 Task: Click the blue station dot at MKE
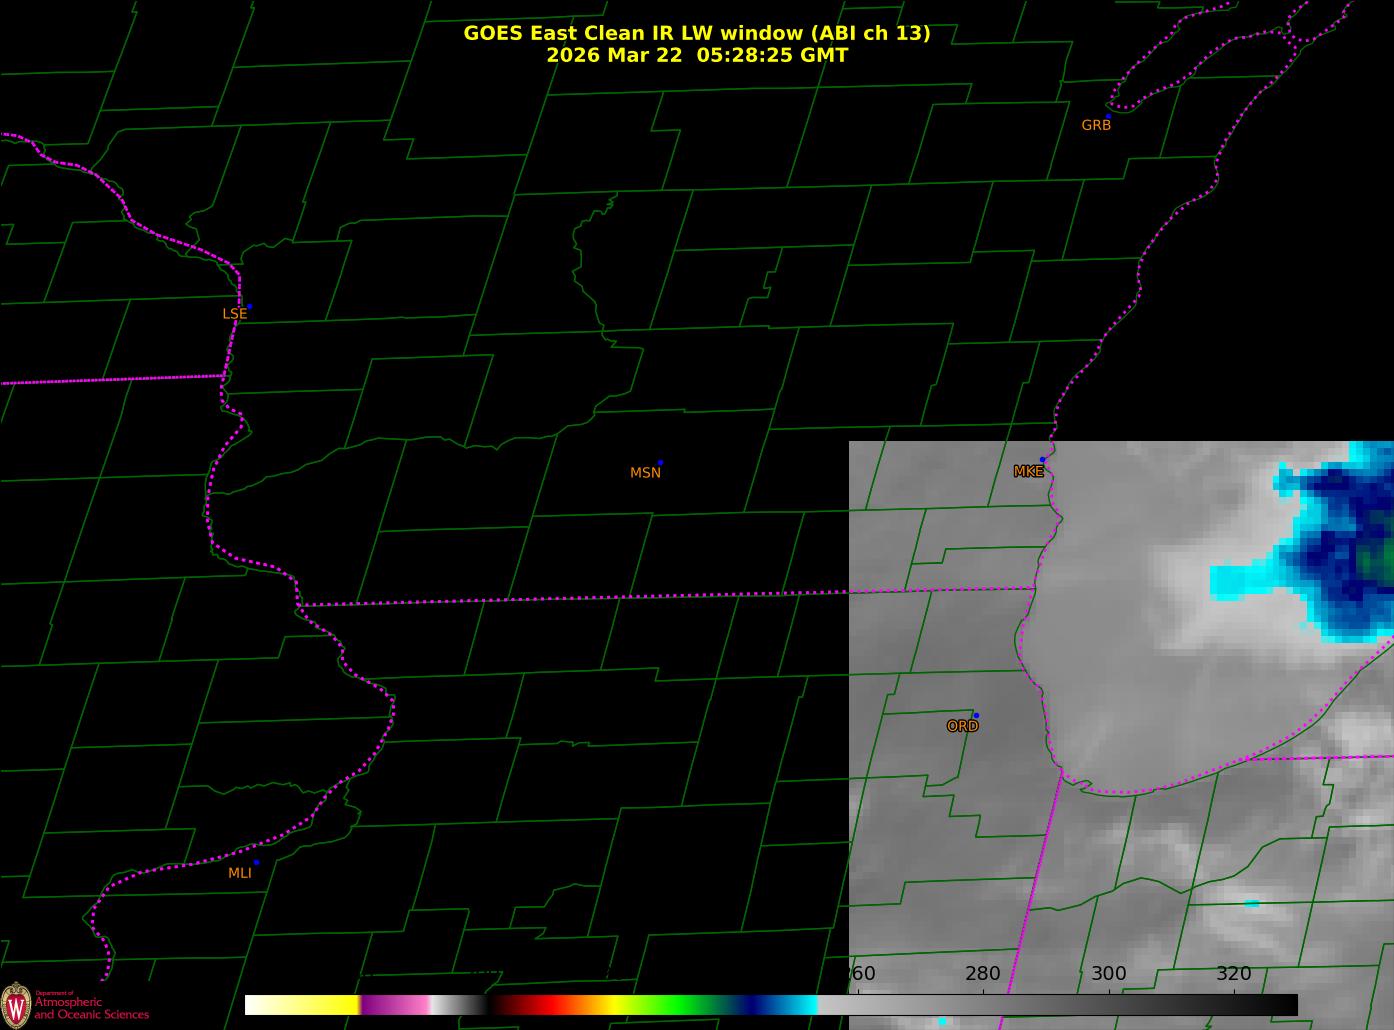(1042, 460)
